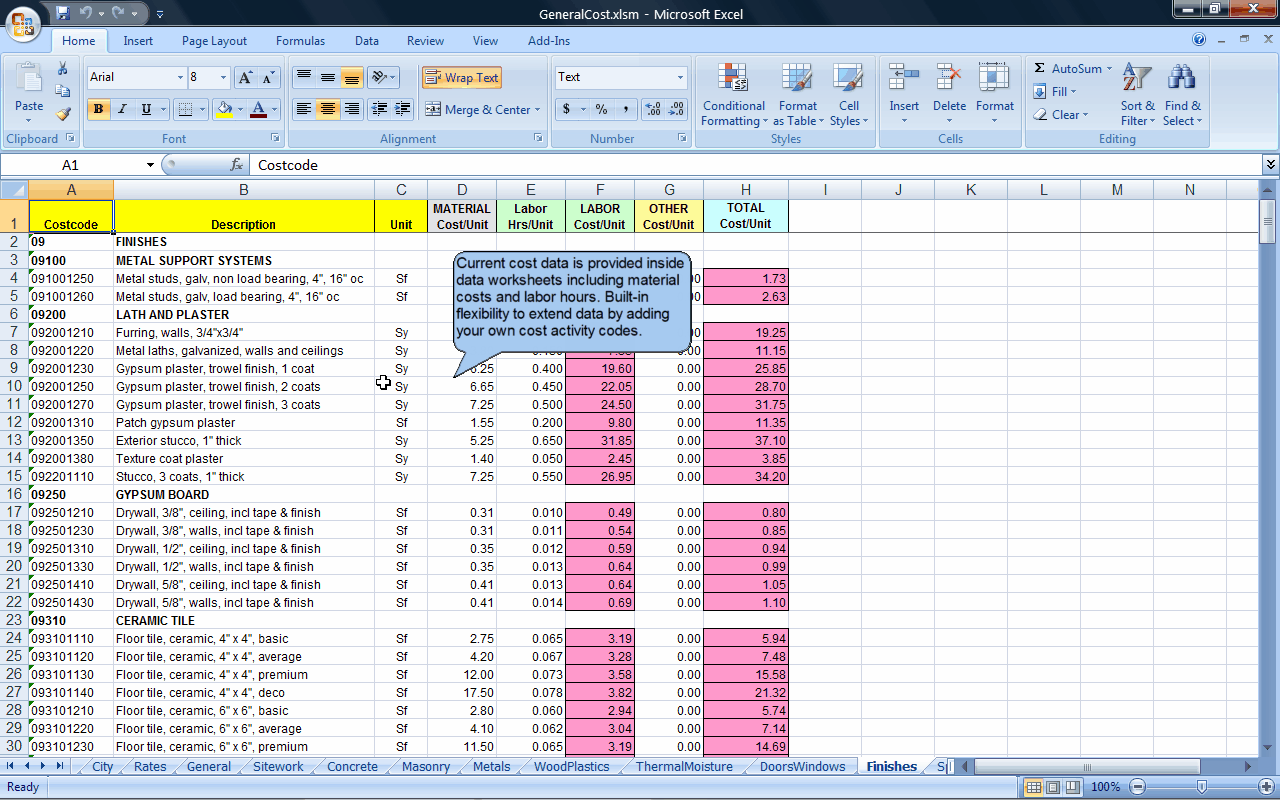
Task: Decrease decimal places
Action: tap(677, 109)
